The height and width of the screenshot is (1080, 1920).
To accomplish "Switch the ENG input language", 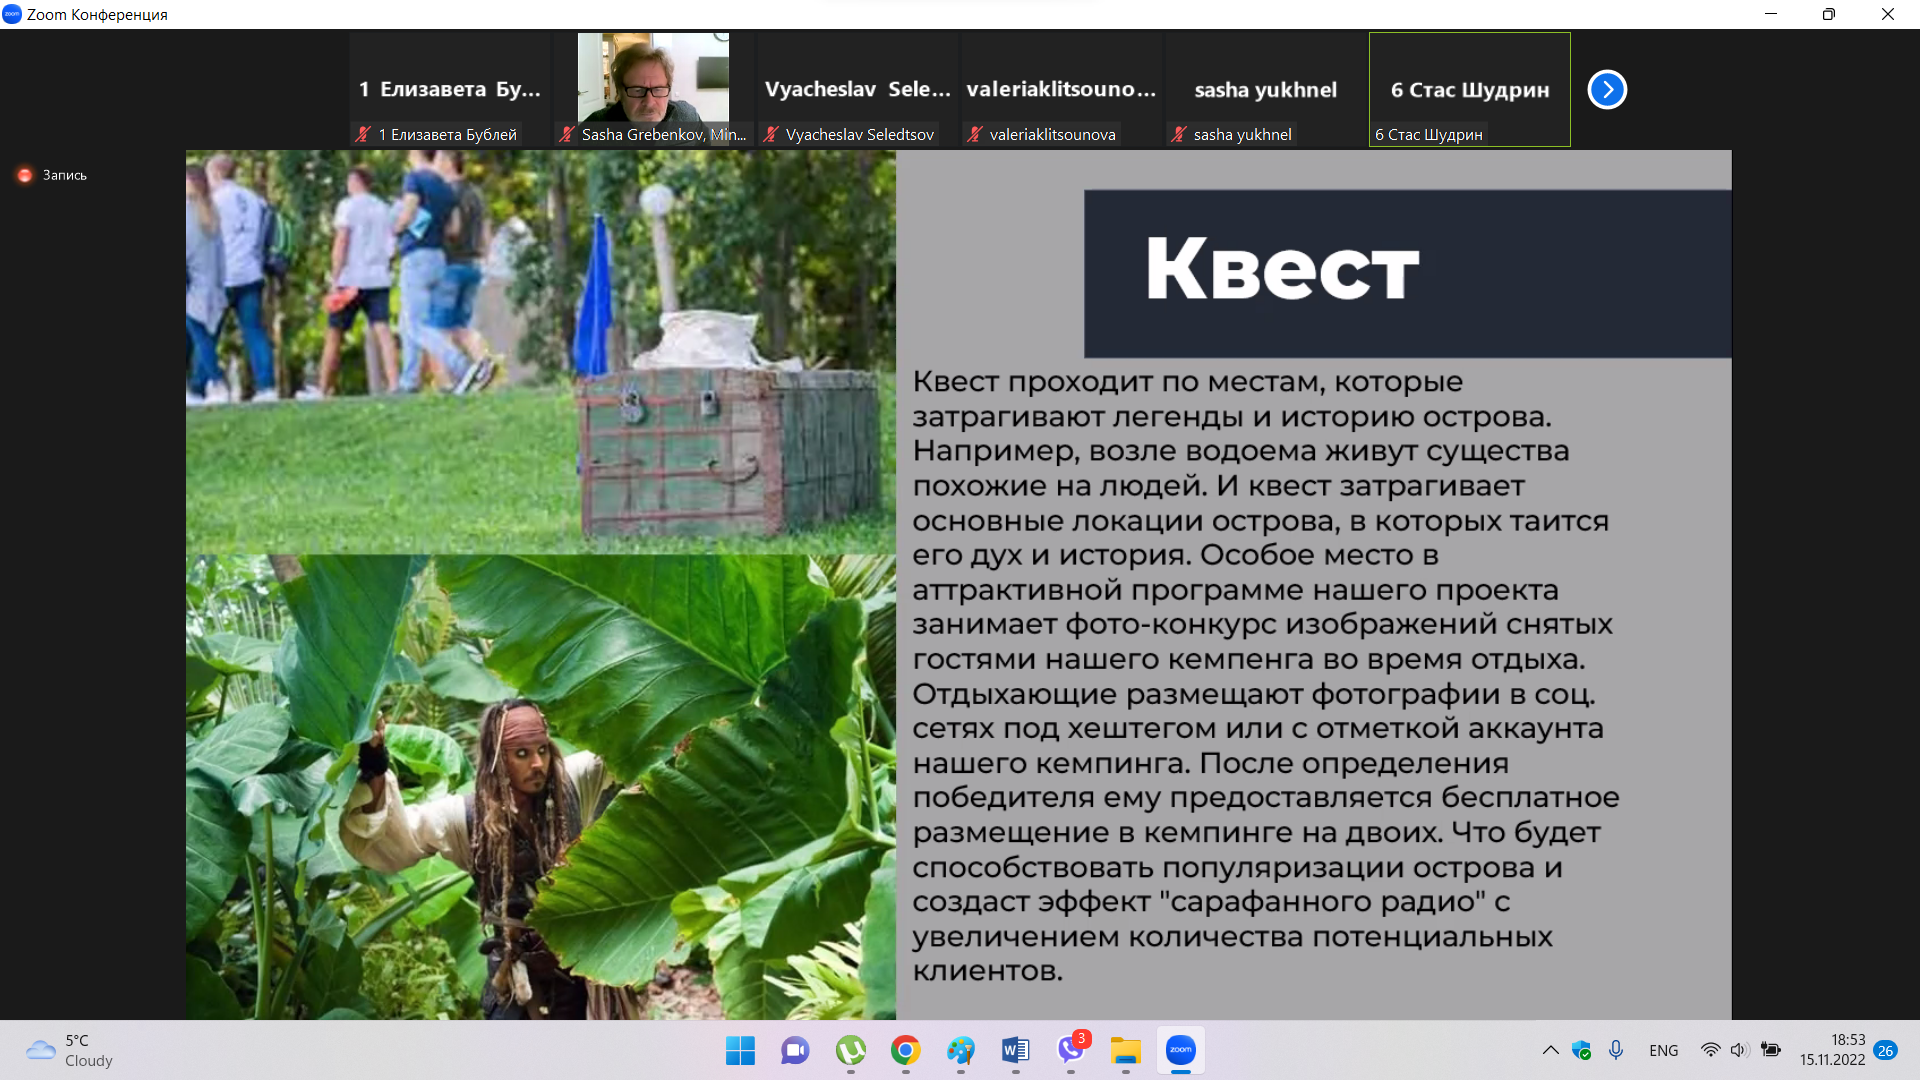I will pyautogui.click(x=1664, y=1050).
